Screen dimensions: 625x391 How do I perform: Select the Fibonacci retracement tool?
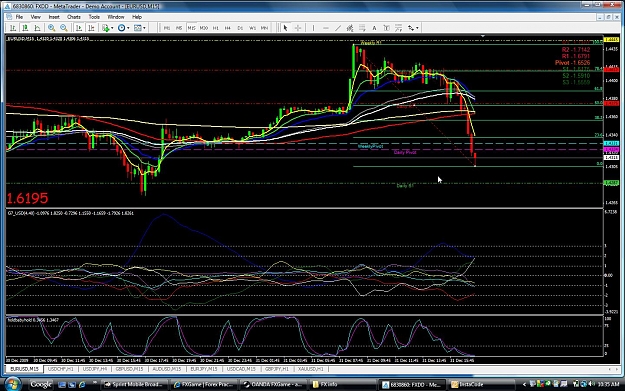(x=362, y=28)
